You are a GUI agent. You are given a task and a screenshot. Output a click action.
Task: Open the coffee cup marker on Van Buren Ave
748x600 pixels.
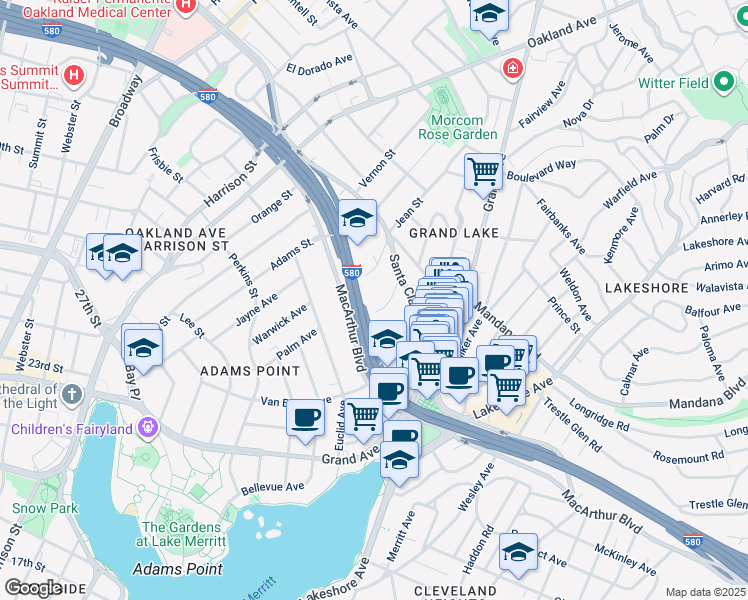[x=306, y=422]
